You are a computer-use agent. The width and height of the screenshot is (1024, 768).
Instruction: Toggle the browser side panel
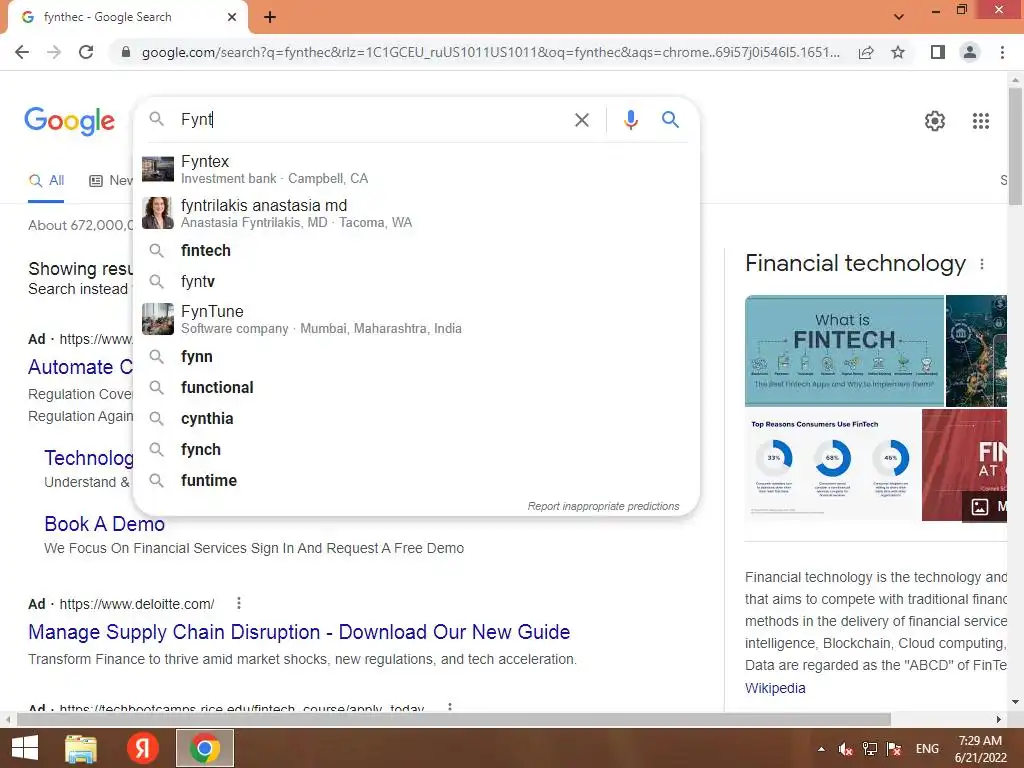938,52
